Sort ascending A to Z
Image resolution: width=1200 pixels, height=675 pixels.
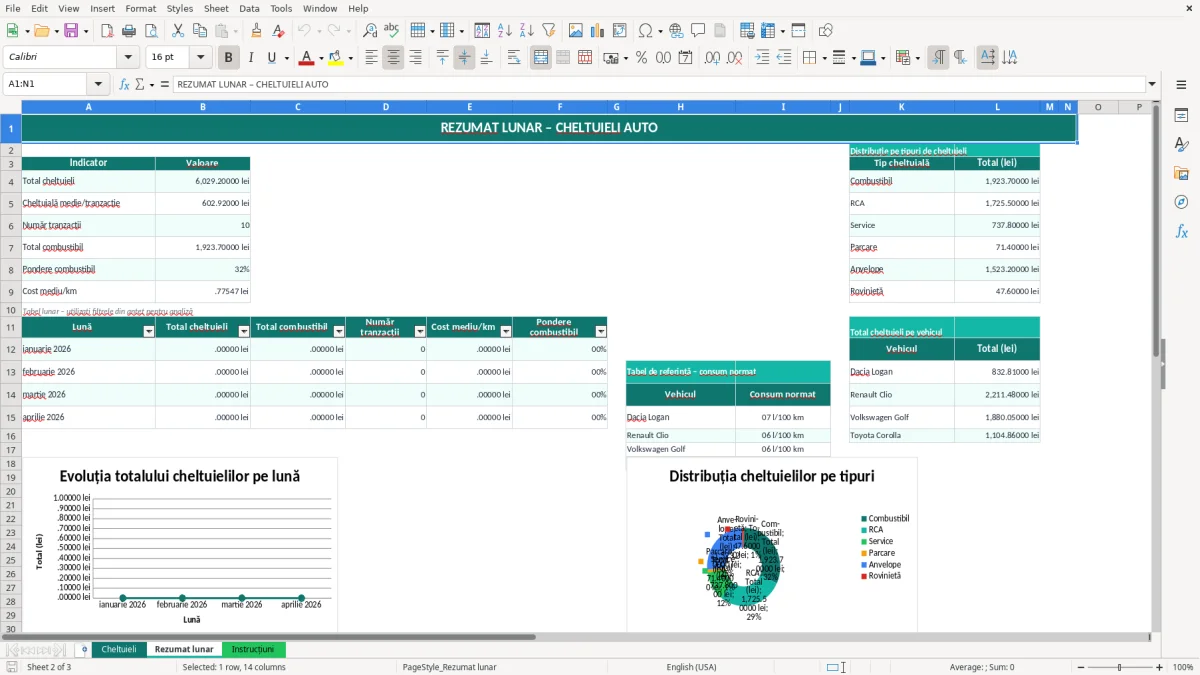[x=504, y=31]
